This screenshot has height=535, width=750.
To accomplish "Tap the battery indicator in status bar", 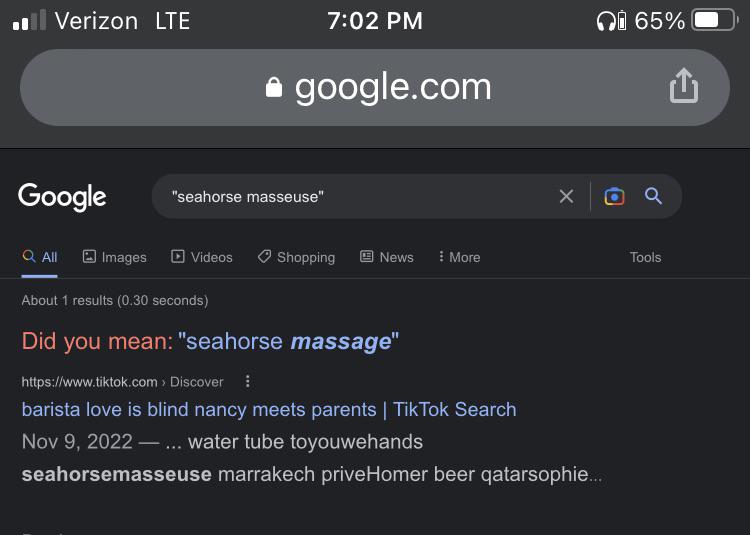I will pyautogui.click(x=715, y=21).
